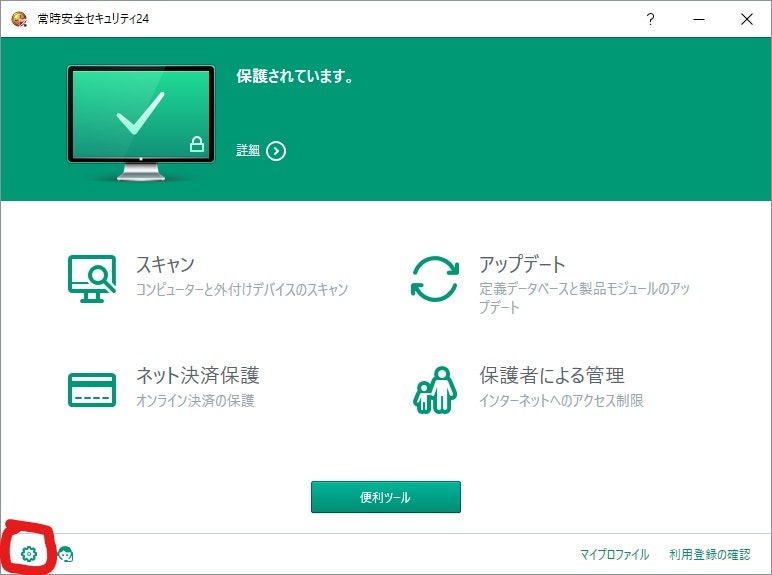772x575 pixels.
Task: Select the スキャン heading
Action: 165,264
